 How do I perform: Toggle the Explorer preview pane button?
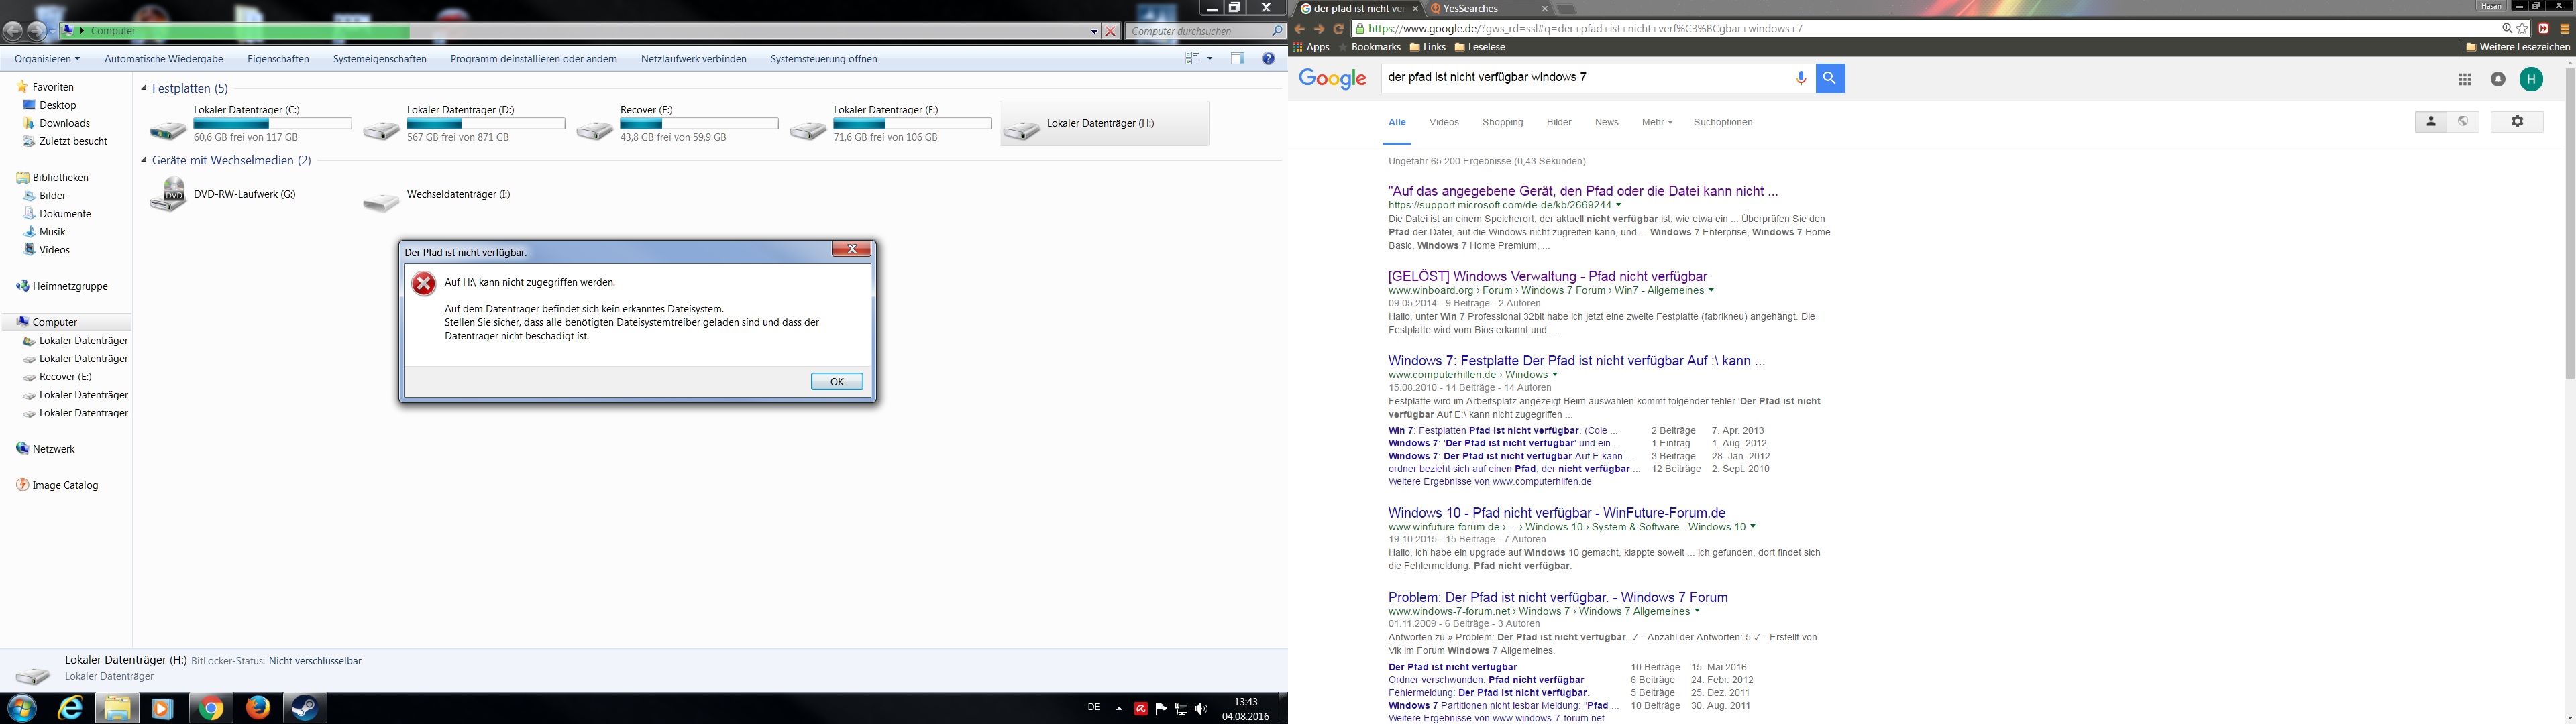tap(1237, 59)
